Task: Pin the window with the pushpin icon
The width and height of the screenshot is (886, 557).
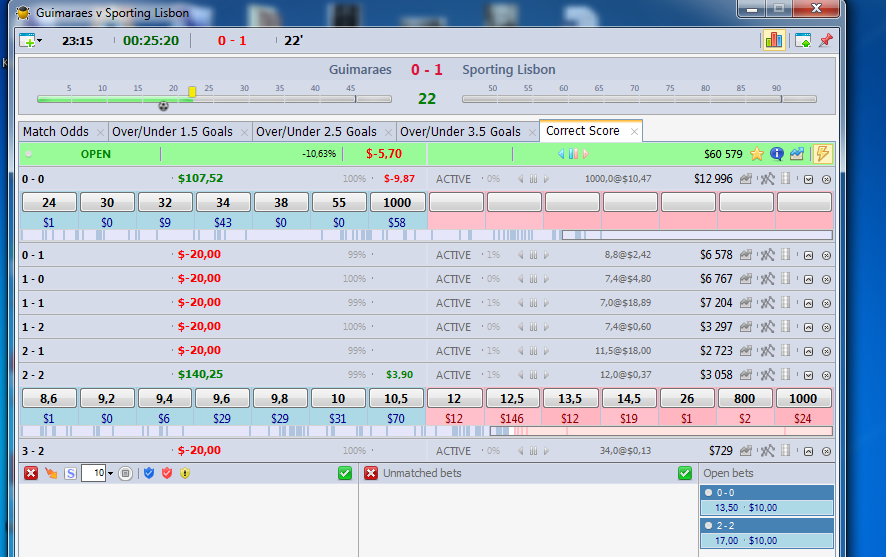Action: pos(826,40)
